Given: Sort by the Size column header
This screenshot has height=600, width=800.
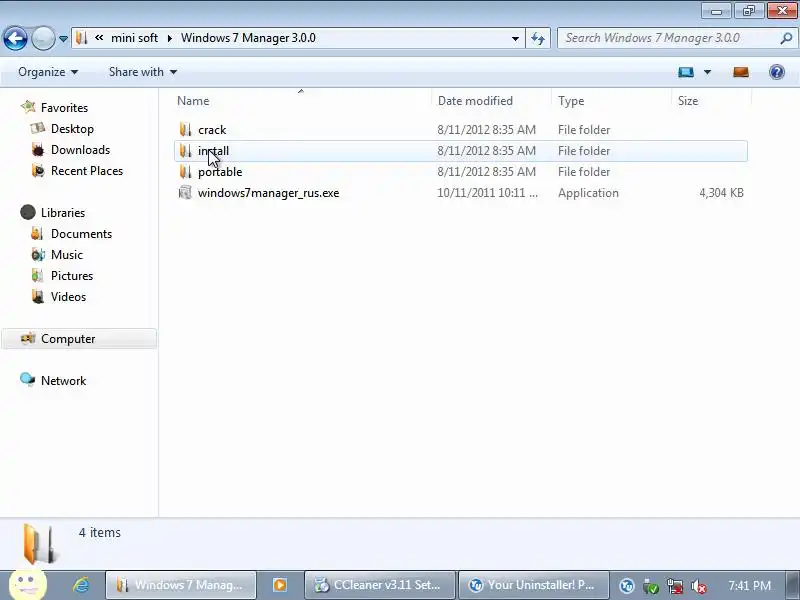Looking at the screenshot, I should pyautogui.click(x=688, y=101).
